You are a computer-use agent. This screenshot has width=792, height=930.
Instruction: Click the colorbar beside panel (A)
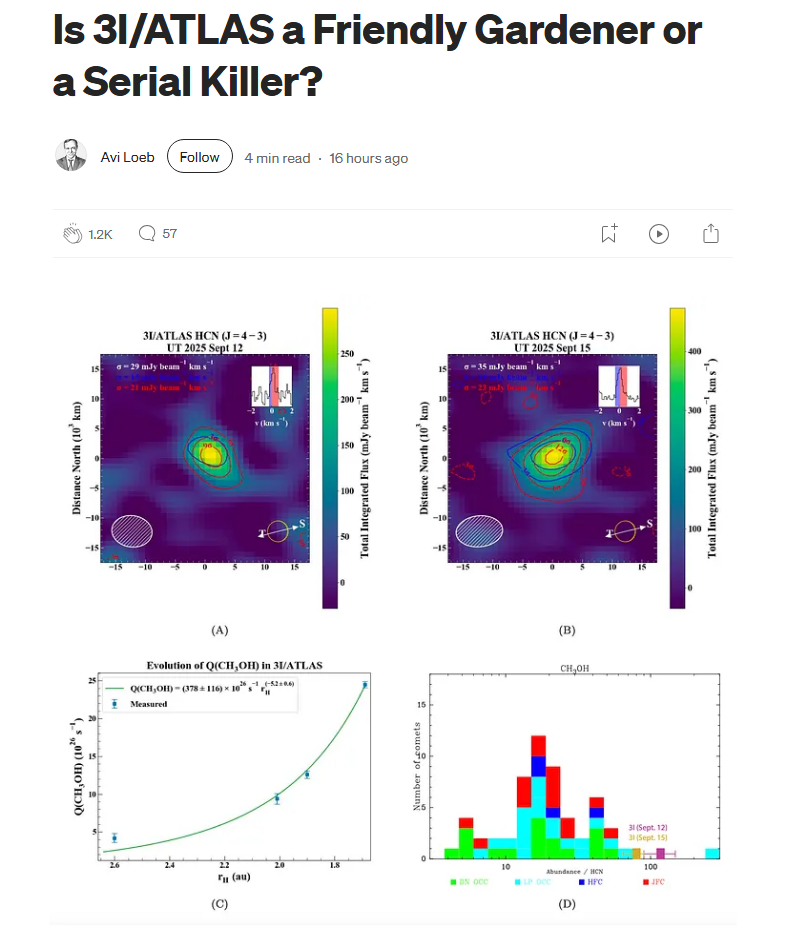[x=332, y=458]
